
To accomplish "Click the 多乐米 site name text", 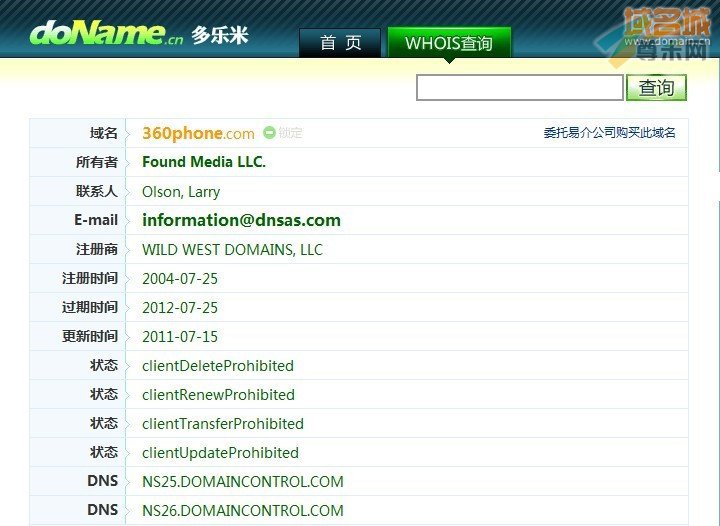I will 220,35.
